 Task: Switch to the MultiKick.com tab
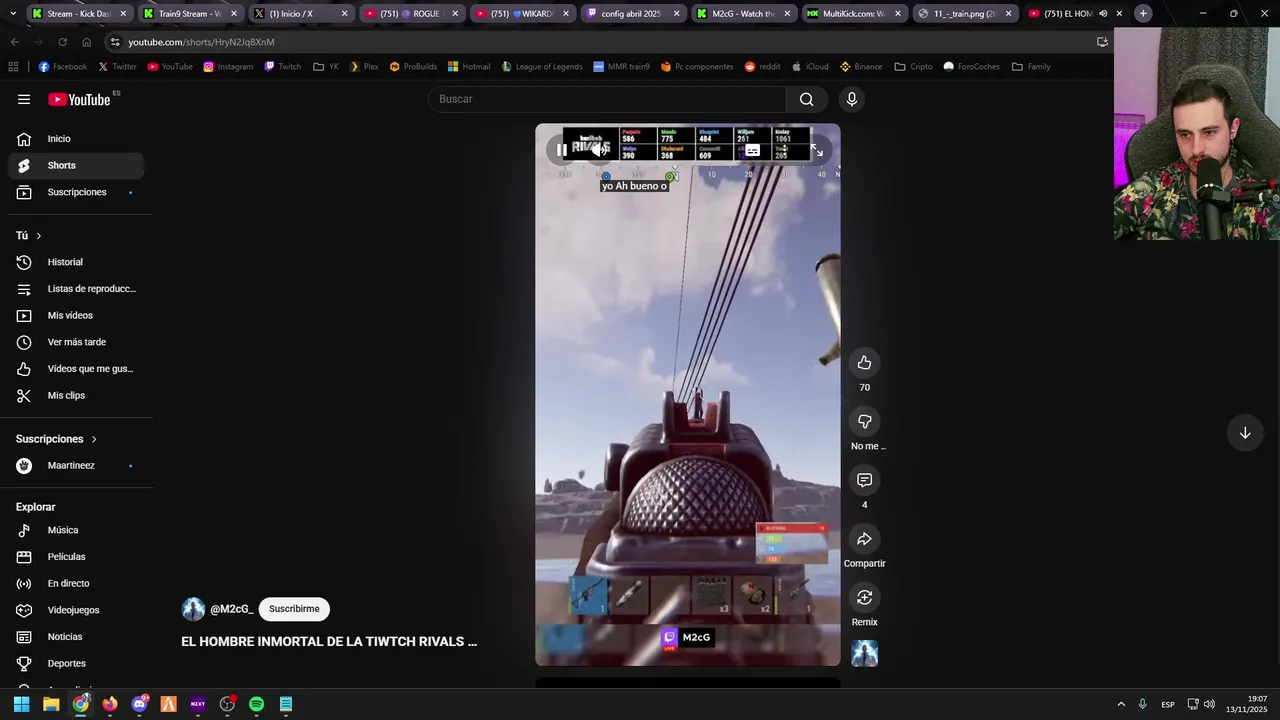point(855,14)
